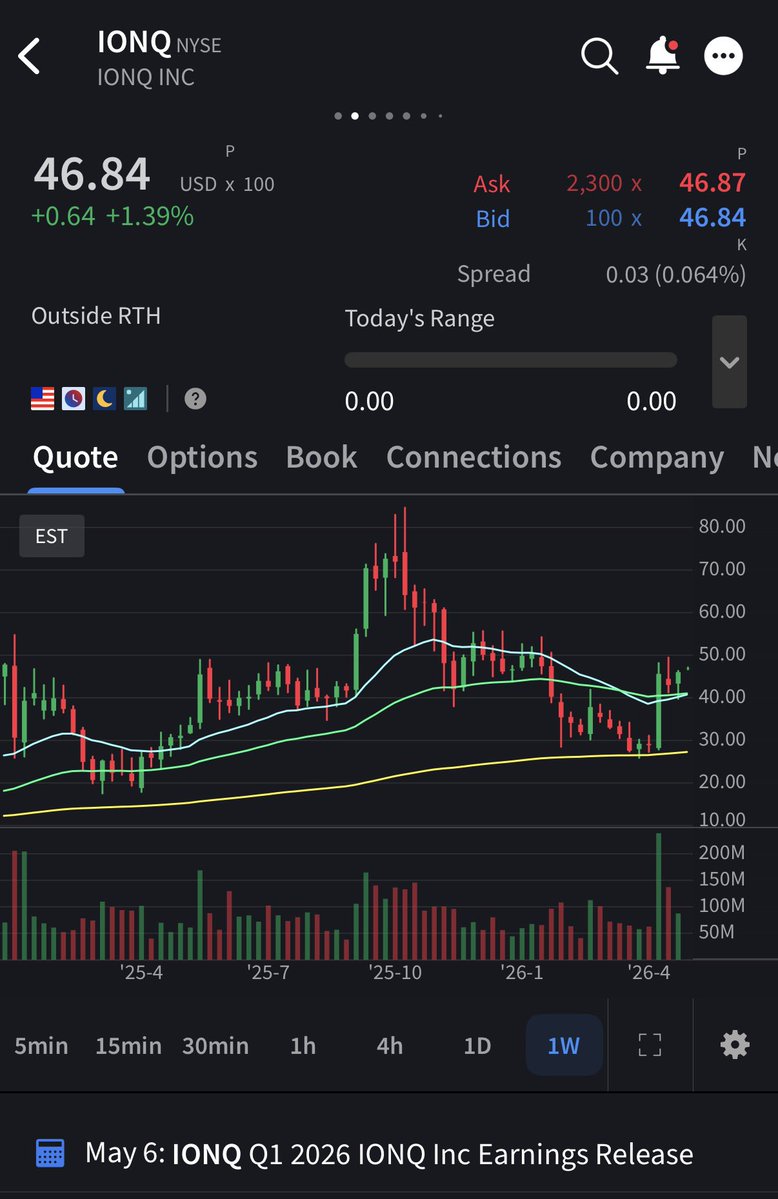Open chart settings gear icon
Image resolution: width=778 pixels, height=1199 pixels.
pyautogui.click(x=734, y=1045)
